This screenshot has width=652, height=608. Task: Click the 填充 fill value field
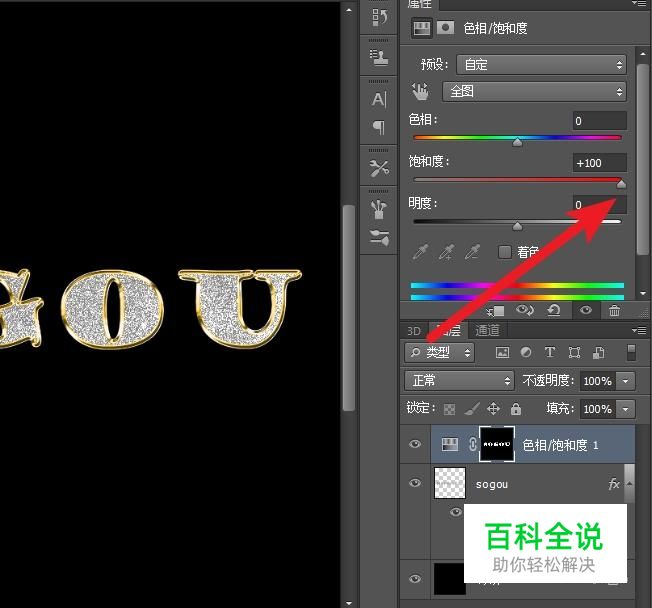pyautogui.click(x=598, y=409)
